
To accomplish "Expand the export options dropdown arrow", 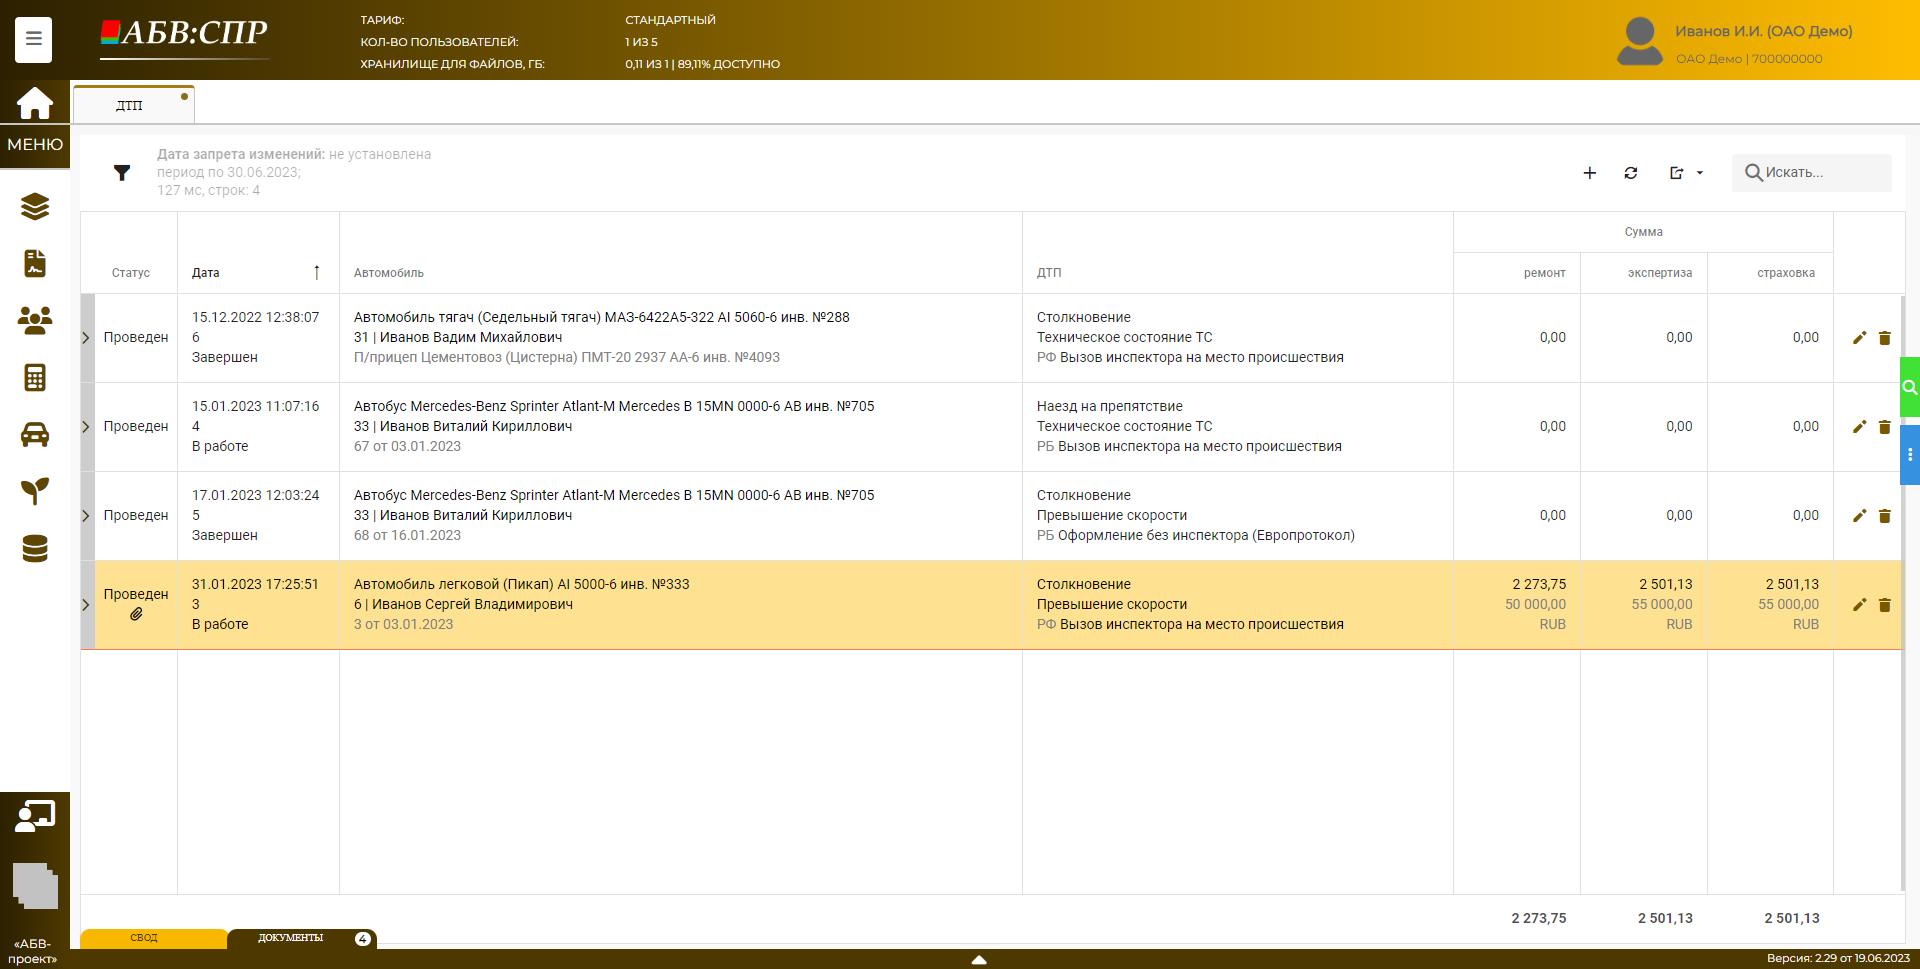I will [1698, 172].
